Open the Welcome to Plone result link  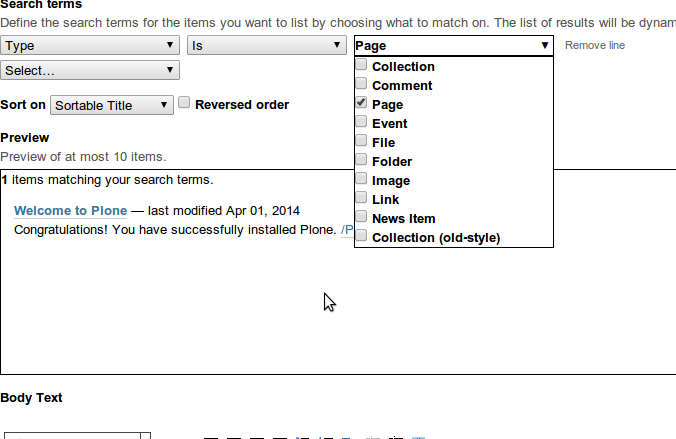coord(70,211)
